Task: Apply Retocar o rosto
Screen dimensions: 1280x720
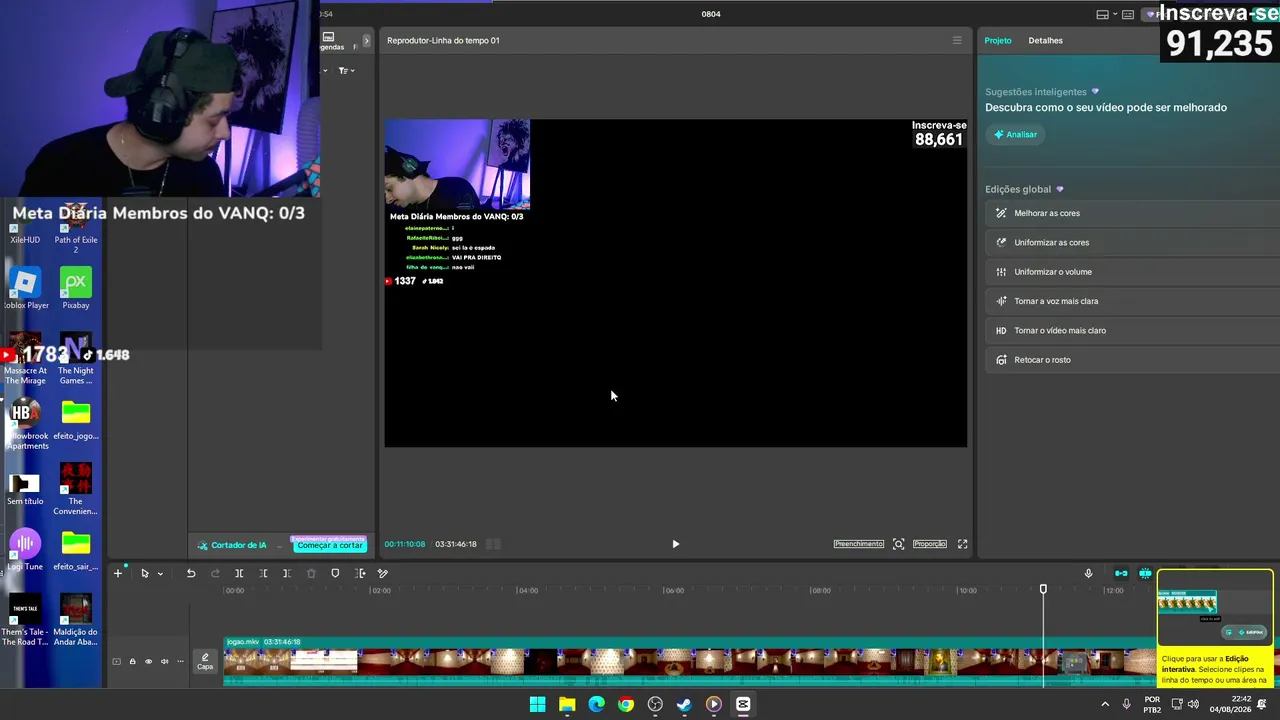Action: 1132,360
